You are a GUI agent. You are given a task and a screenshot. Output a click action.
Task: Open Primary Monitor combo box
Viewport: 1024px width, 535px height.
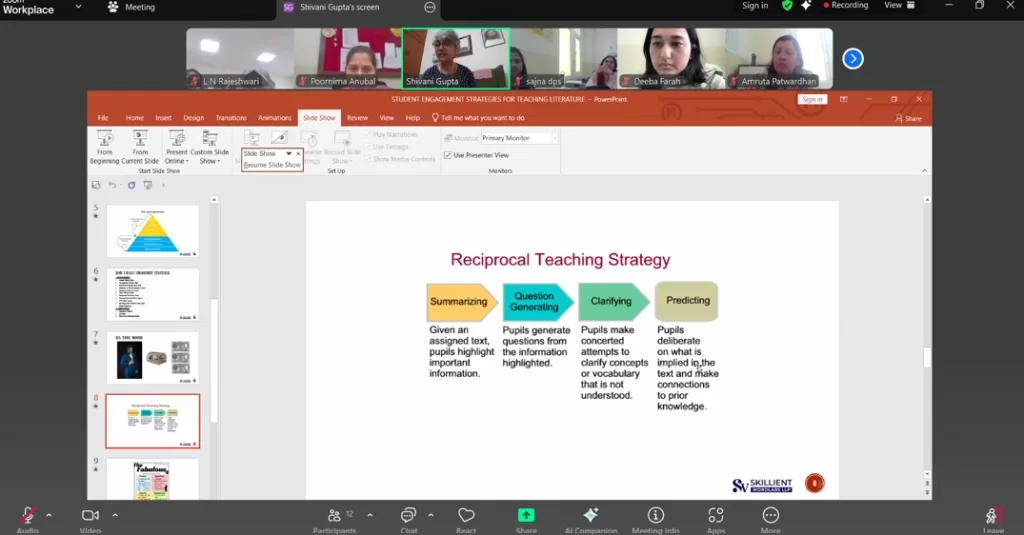[518, 138]
